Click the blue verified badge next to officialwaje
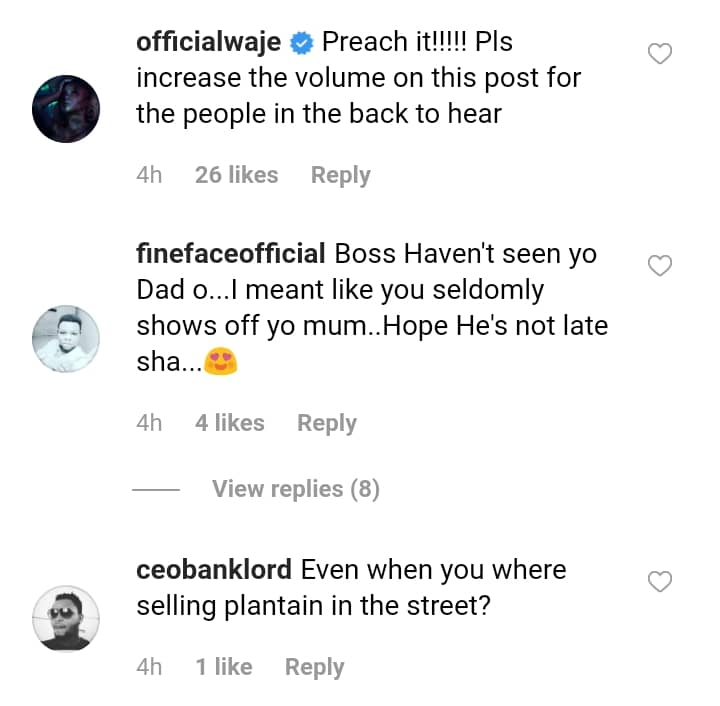The height and width of the screenshot is (706, 720). [301, 45]
